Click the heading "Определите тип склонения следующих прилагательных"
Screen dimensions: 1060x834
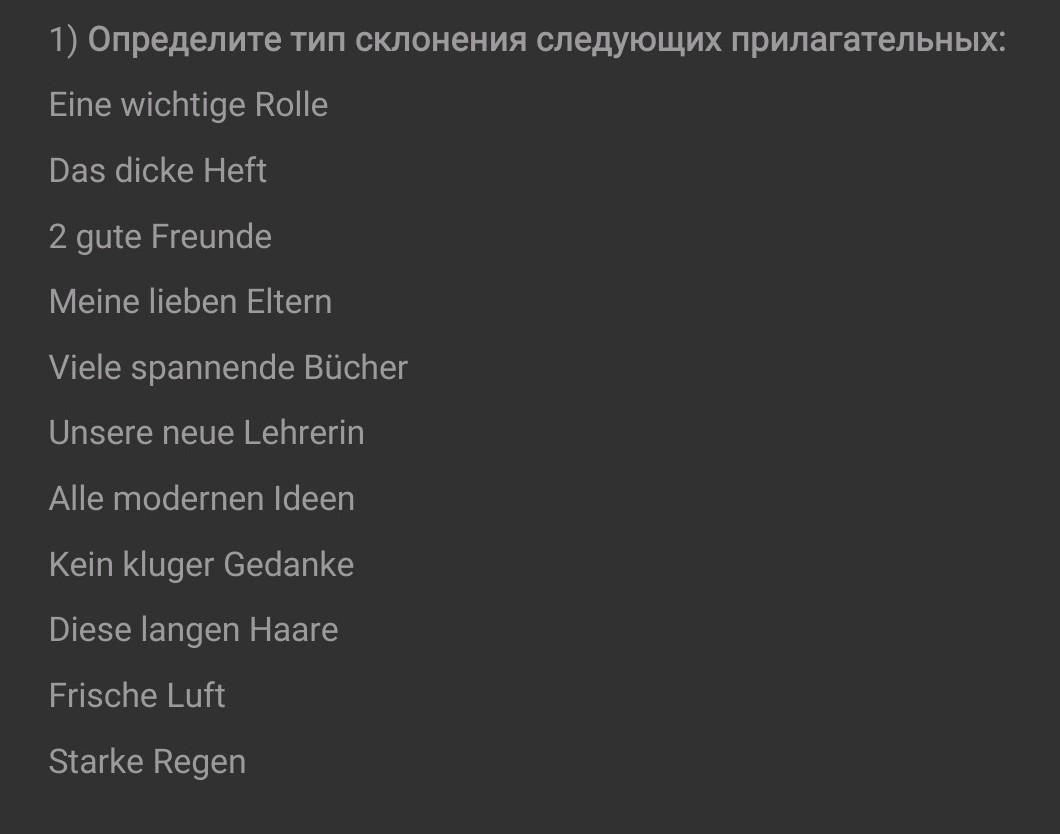546,40
